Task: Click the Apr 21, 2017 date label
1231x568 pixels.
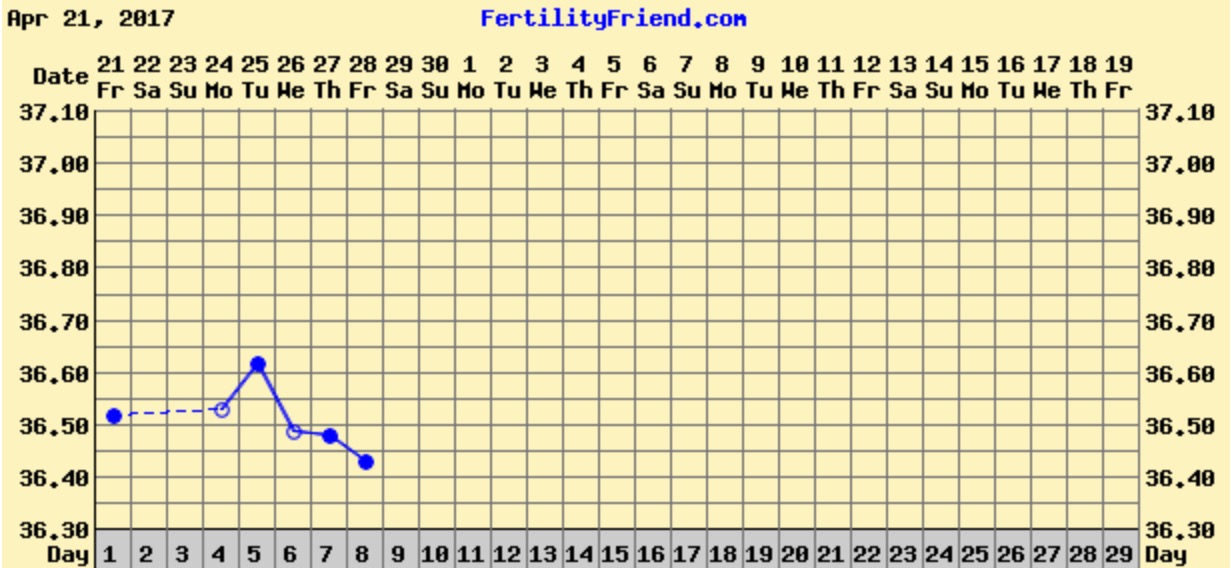Action: tap(91, 19)
